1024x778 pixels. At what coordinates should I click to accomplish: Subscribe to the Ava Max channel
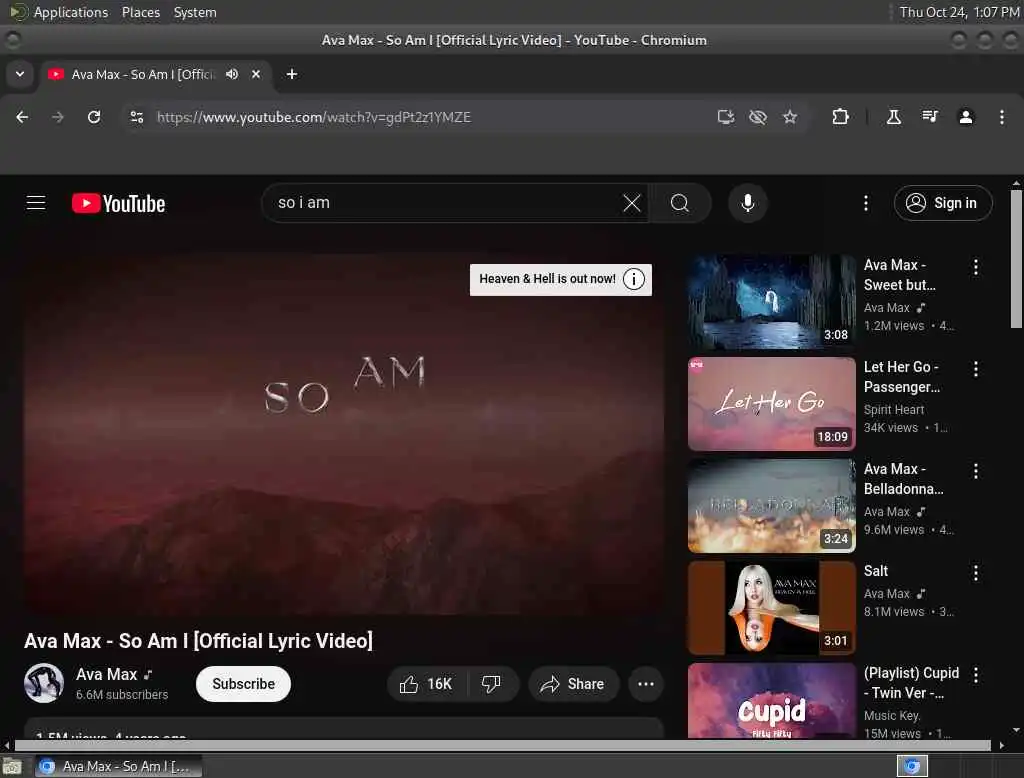(243, 684)
